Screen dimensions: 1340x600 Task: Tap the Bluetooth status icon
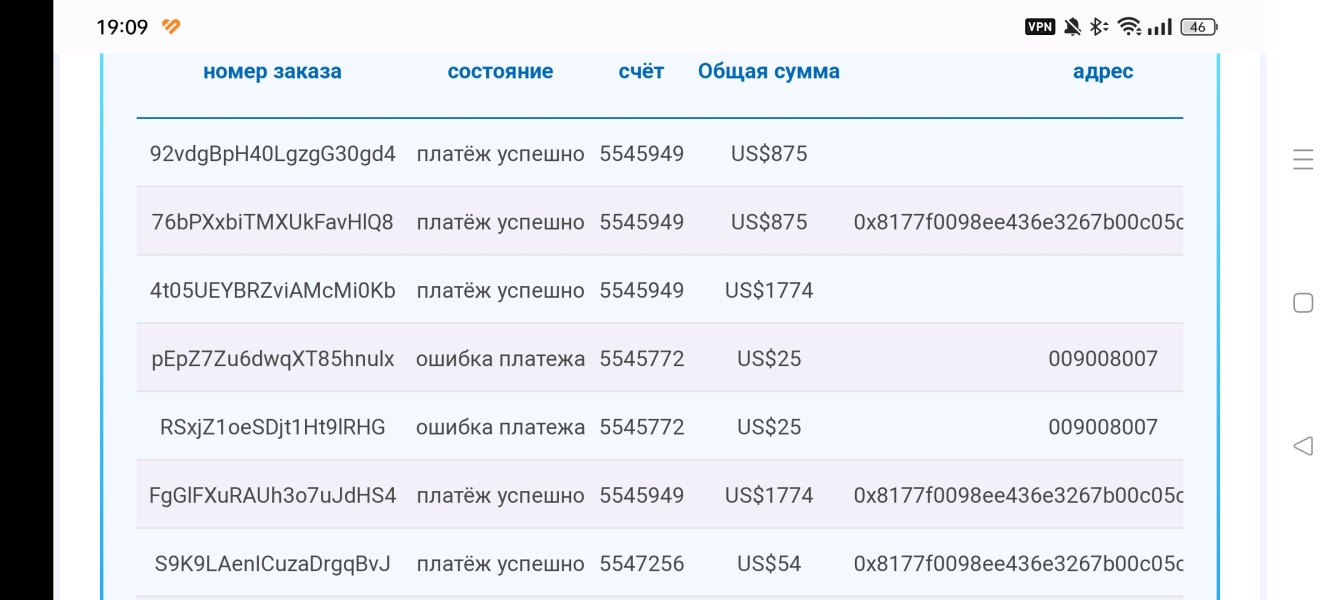pyautogui.click(x=1098, y=27)
